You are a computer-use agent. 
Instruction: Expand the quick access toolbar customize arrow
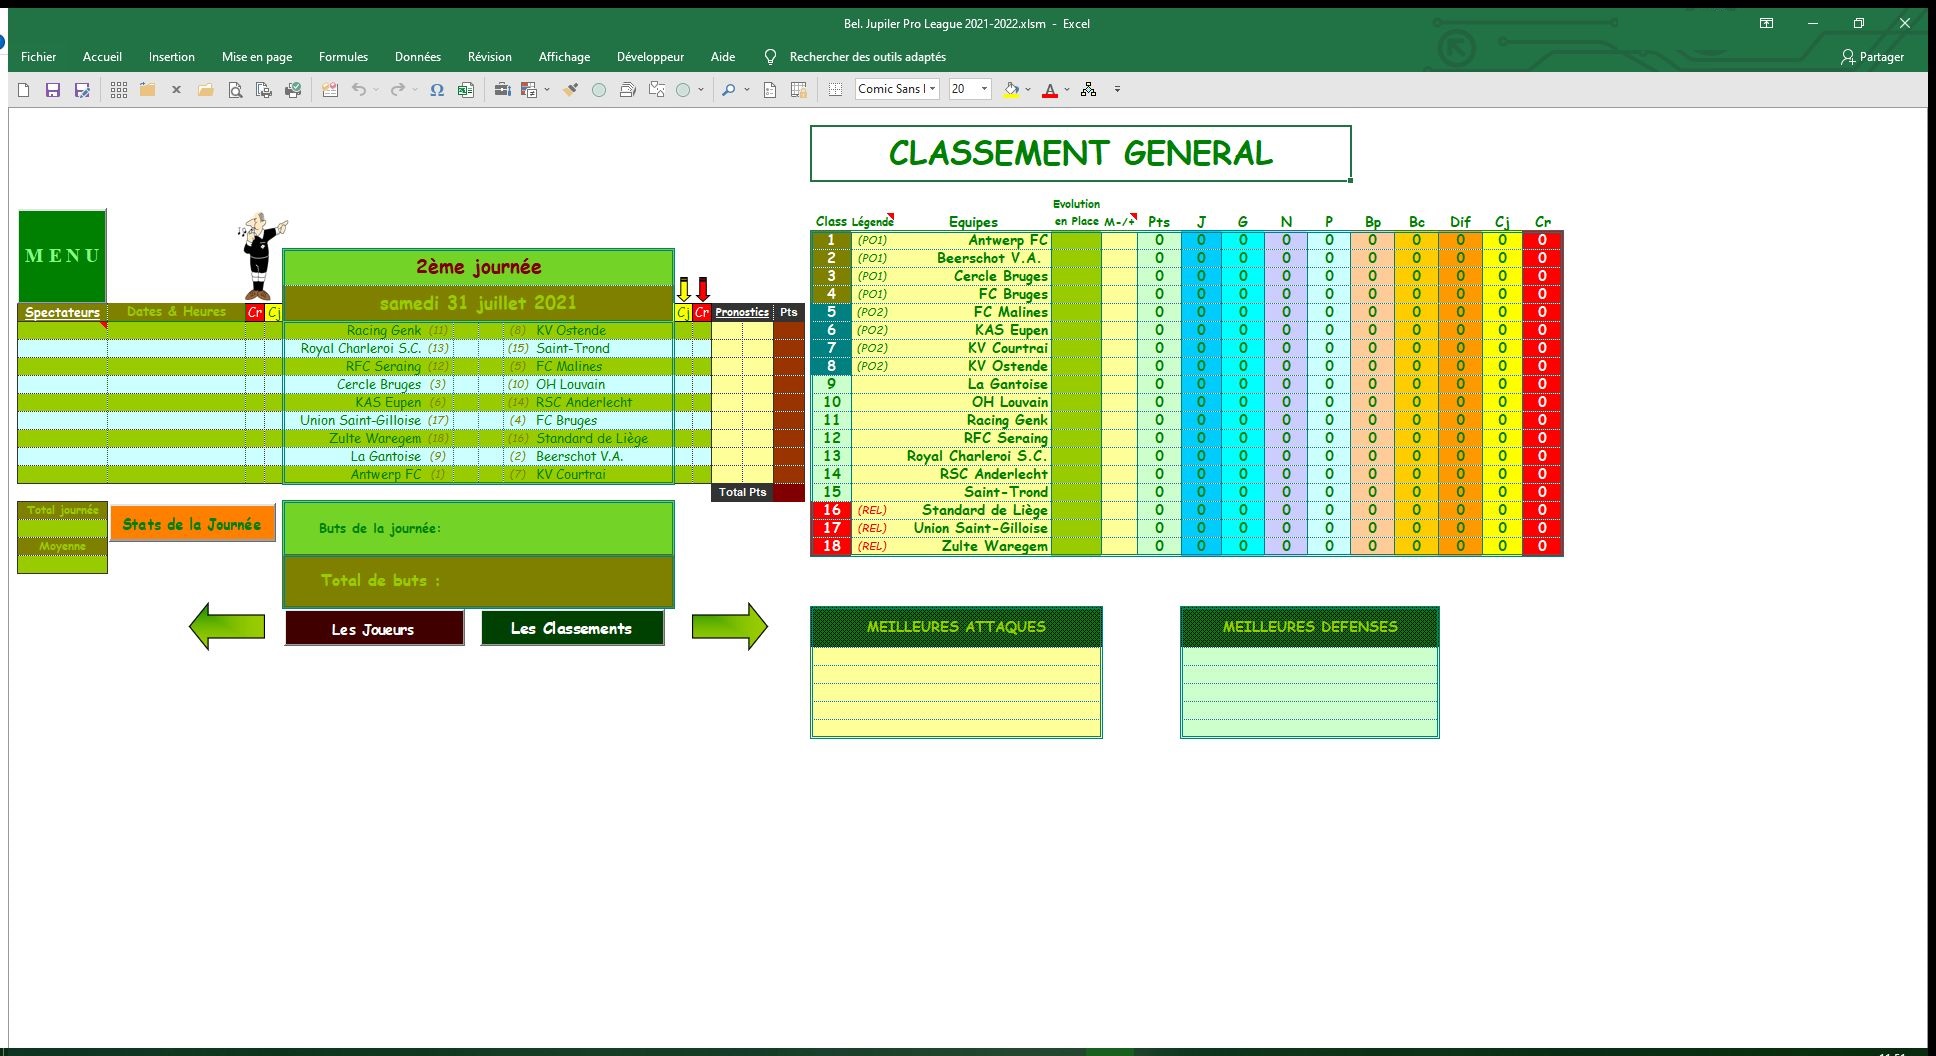point(1117,90)
